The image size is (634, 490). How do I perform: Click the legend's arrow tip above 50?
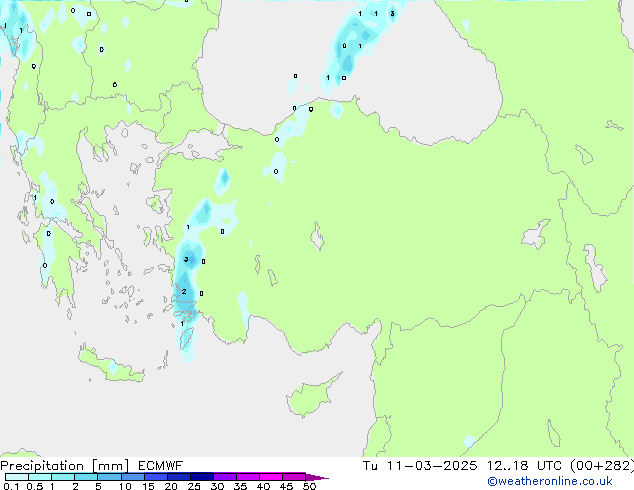click(317, 477)
